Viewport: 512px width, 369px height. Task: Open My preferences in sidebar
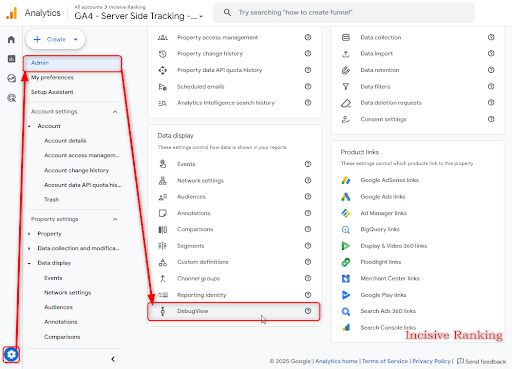[x=52, y=77]
